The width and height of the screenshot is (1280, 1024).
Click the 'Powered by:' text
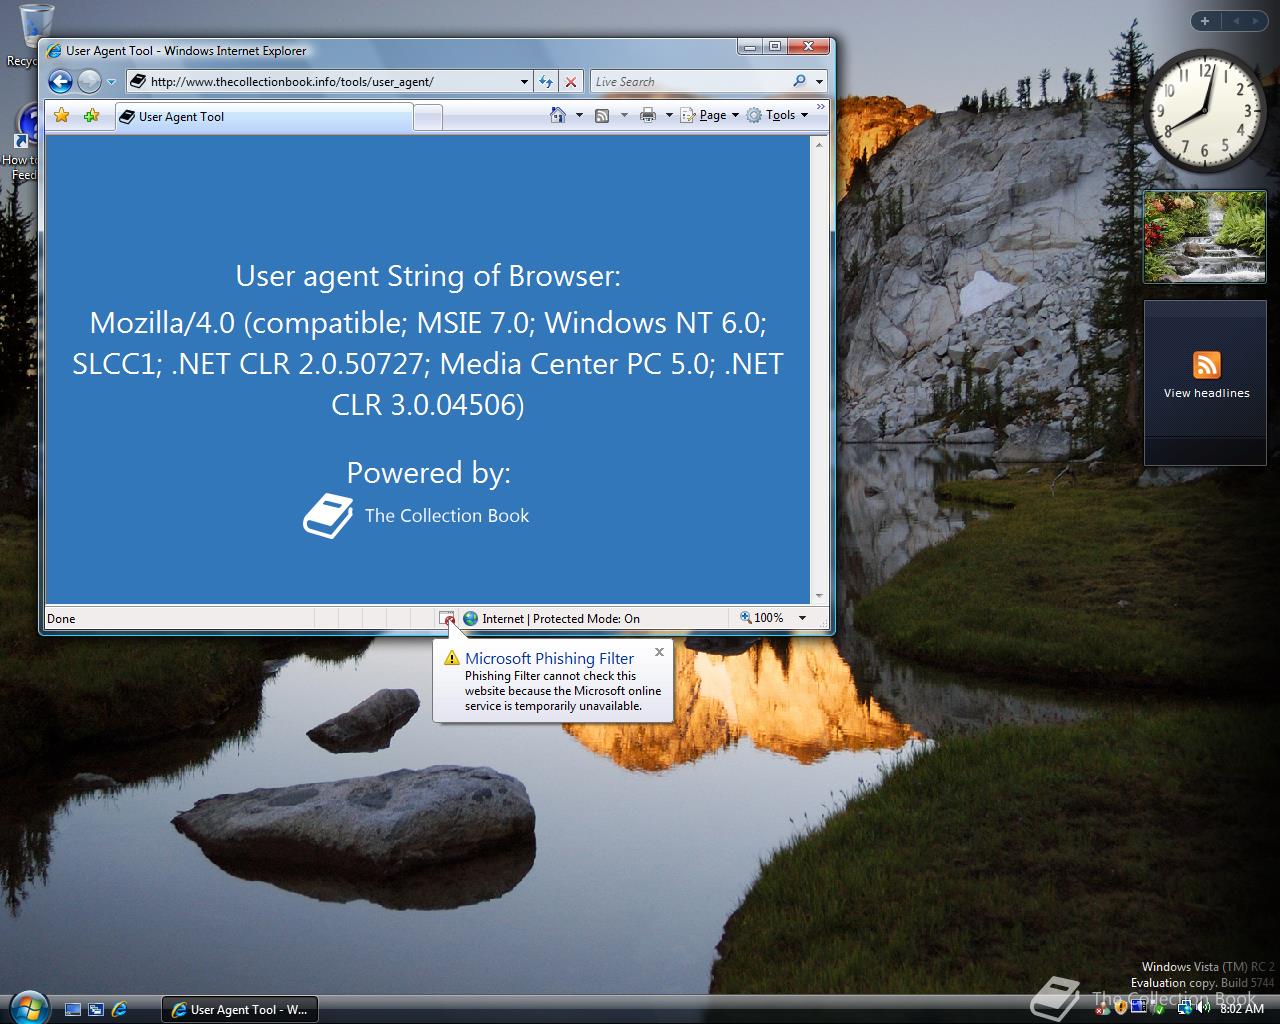click(428, 472)
